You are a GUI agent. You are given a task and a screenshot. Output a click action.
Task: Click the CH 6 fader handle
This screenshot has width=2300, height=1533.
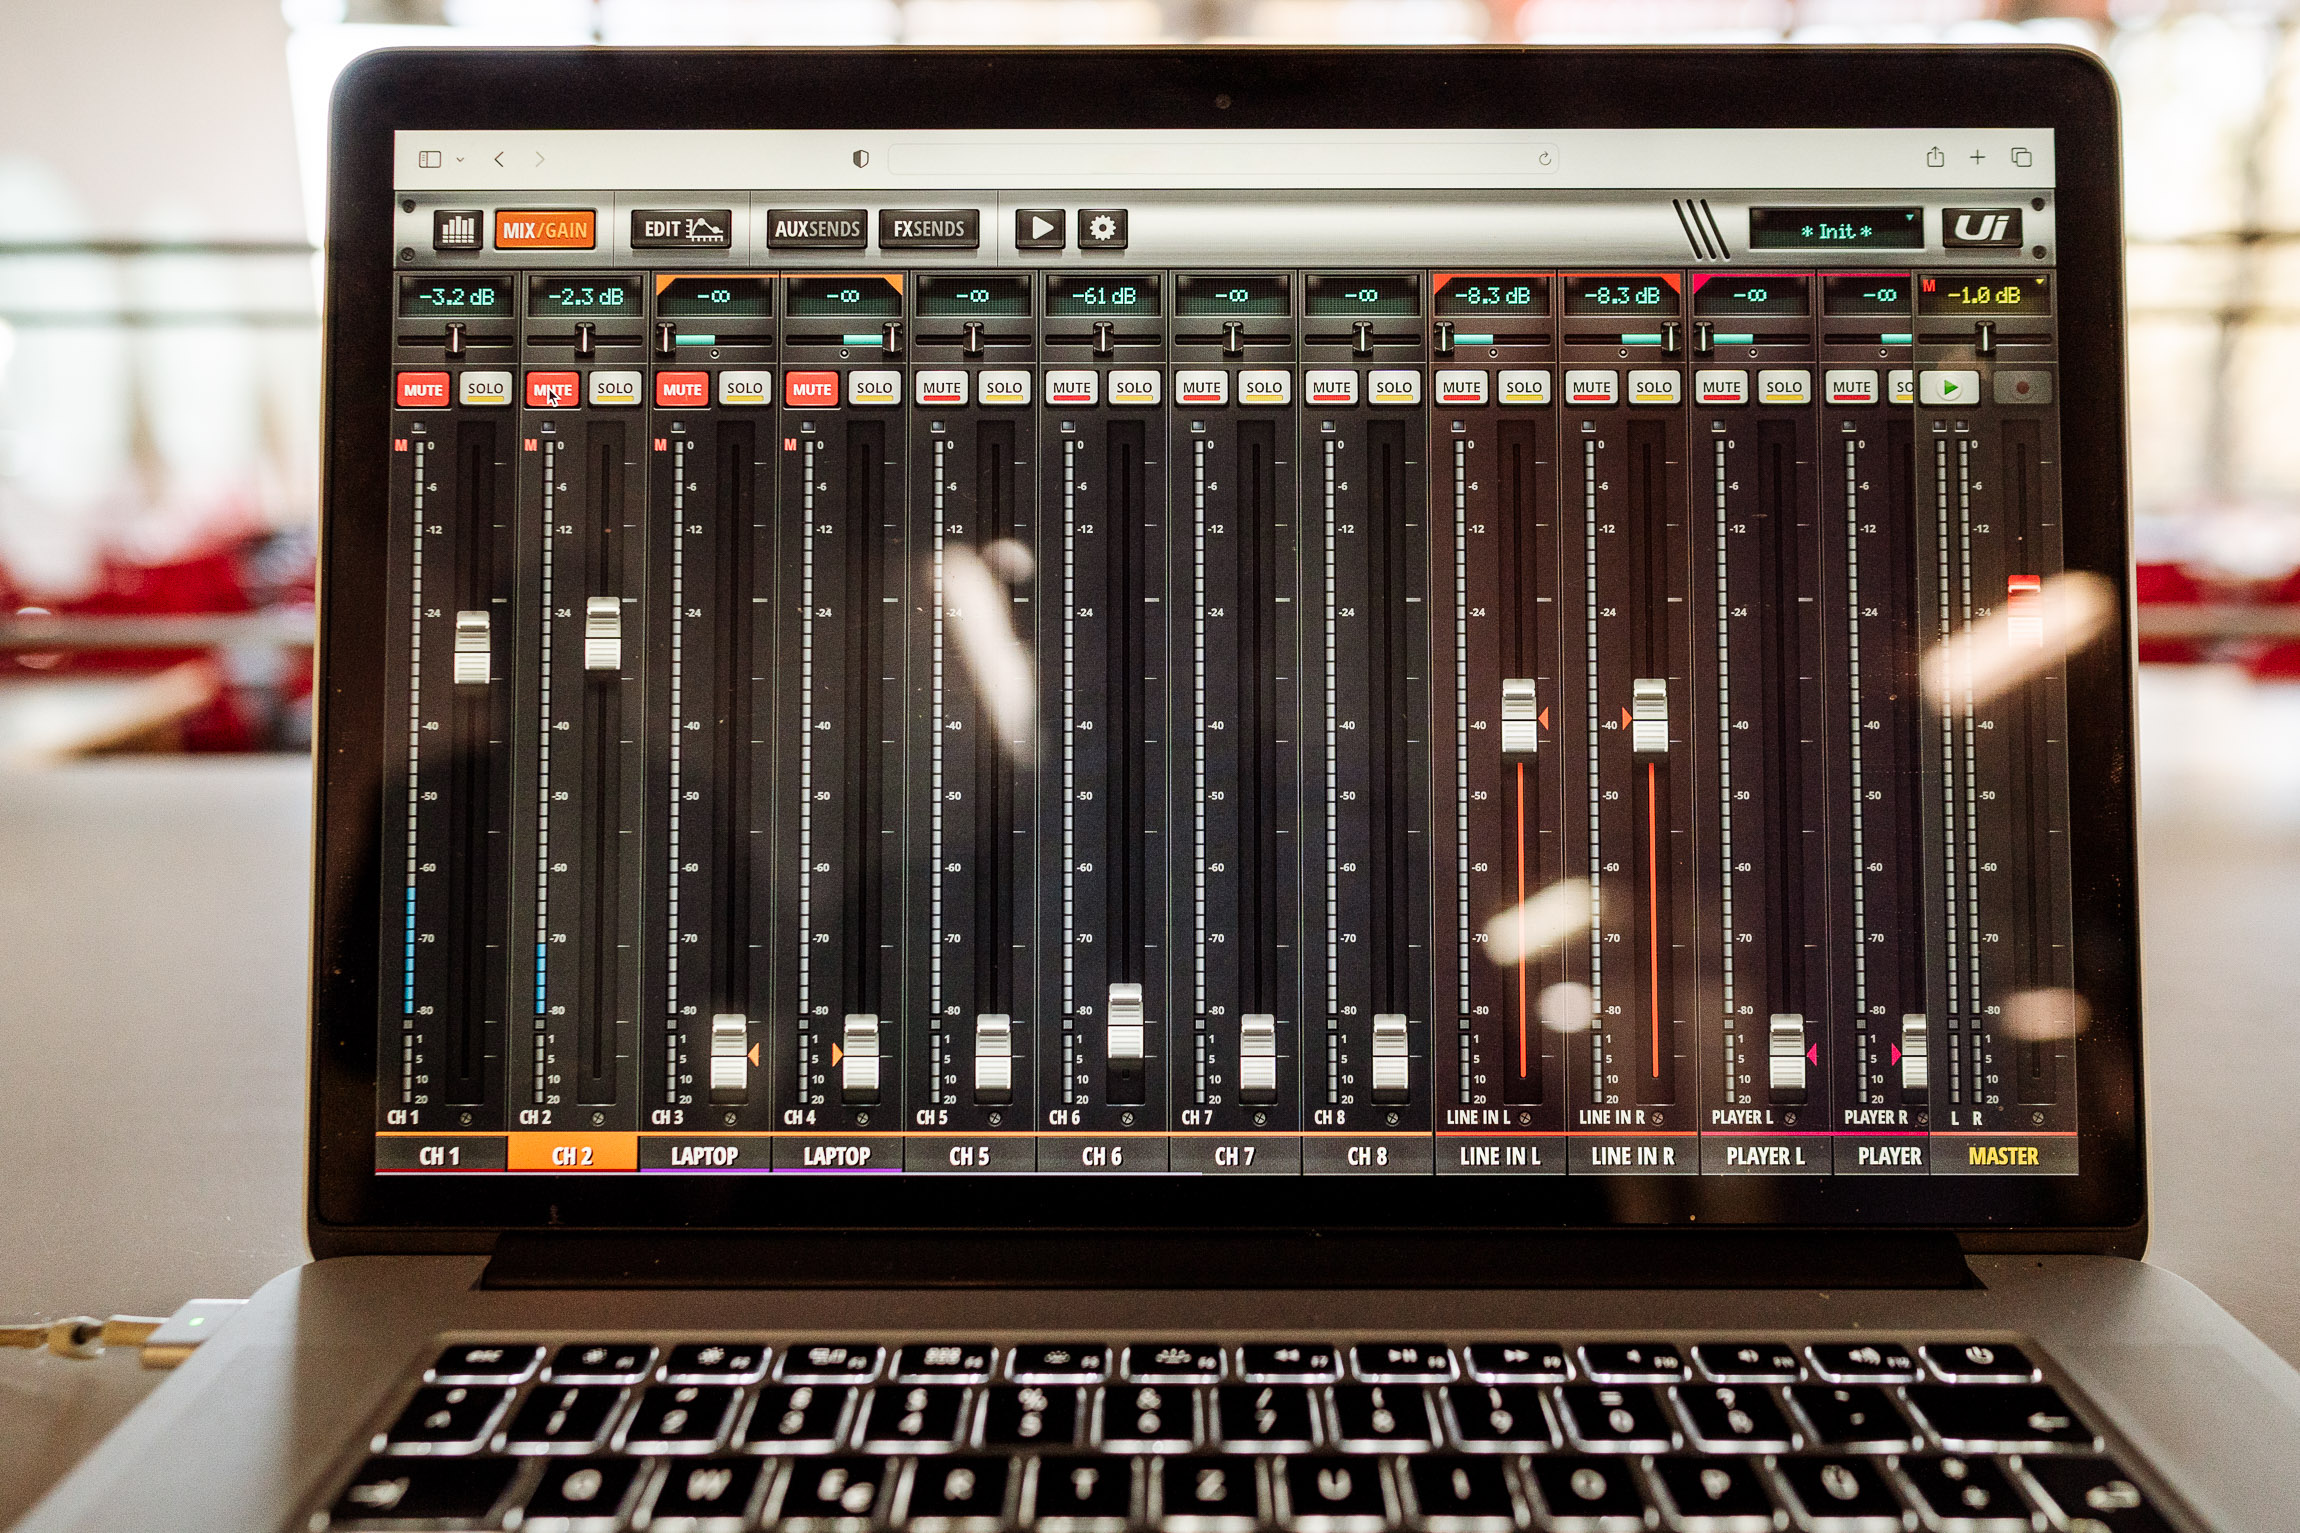1125,1020
